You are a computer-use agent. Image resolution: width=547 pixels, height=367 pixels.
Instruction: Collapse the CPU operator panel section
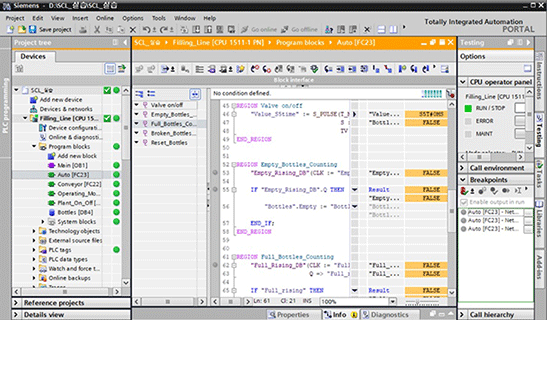[x=463, y=82]
